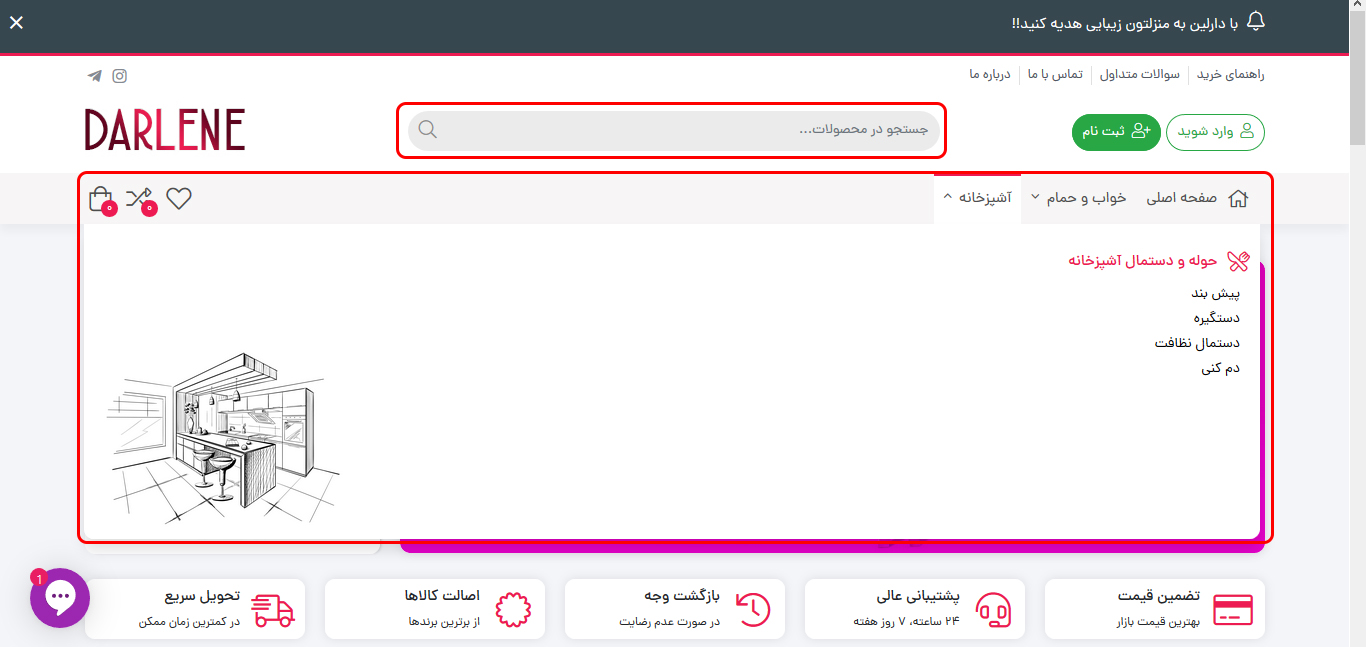Screen dimensions: 1366x647
Task: Open the chat support bubble
Action: (x=60, y=597)
